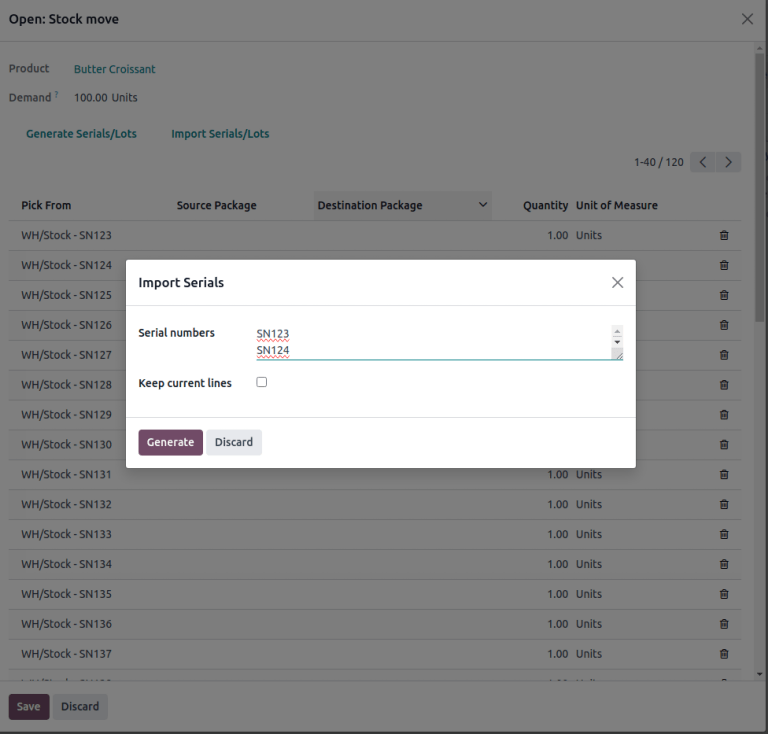This screenshot has width=768, height=734.
Task: Save the stock move
Action: 28,706
